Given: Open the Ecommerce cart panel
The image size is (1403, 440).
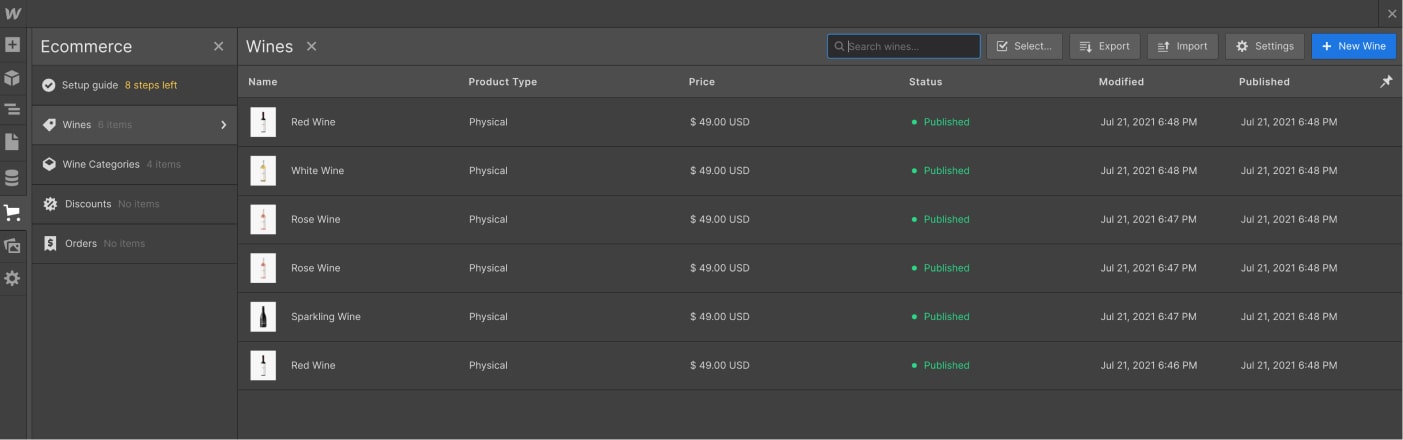Looking at the screenshot, I should (12, 213).
